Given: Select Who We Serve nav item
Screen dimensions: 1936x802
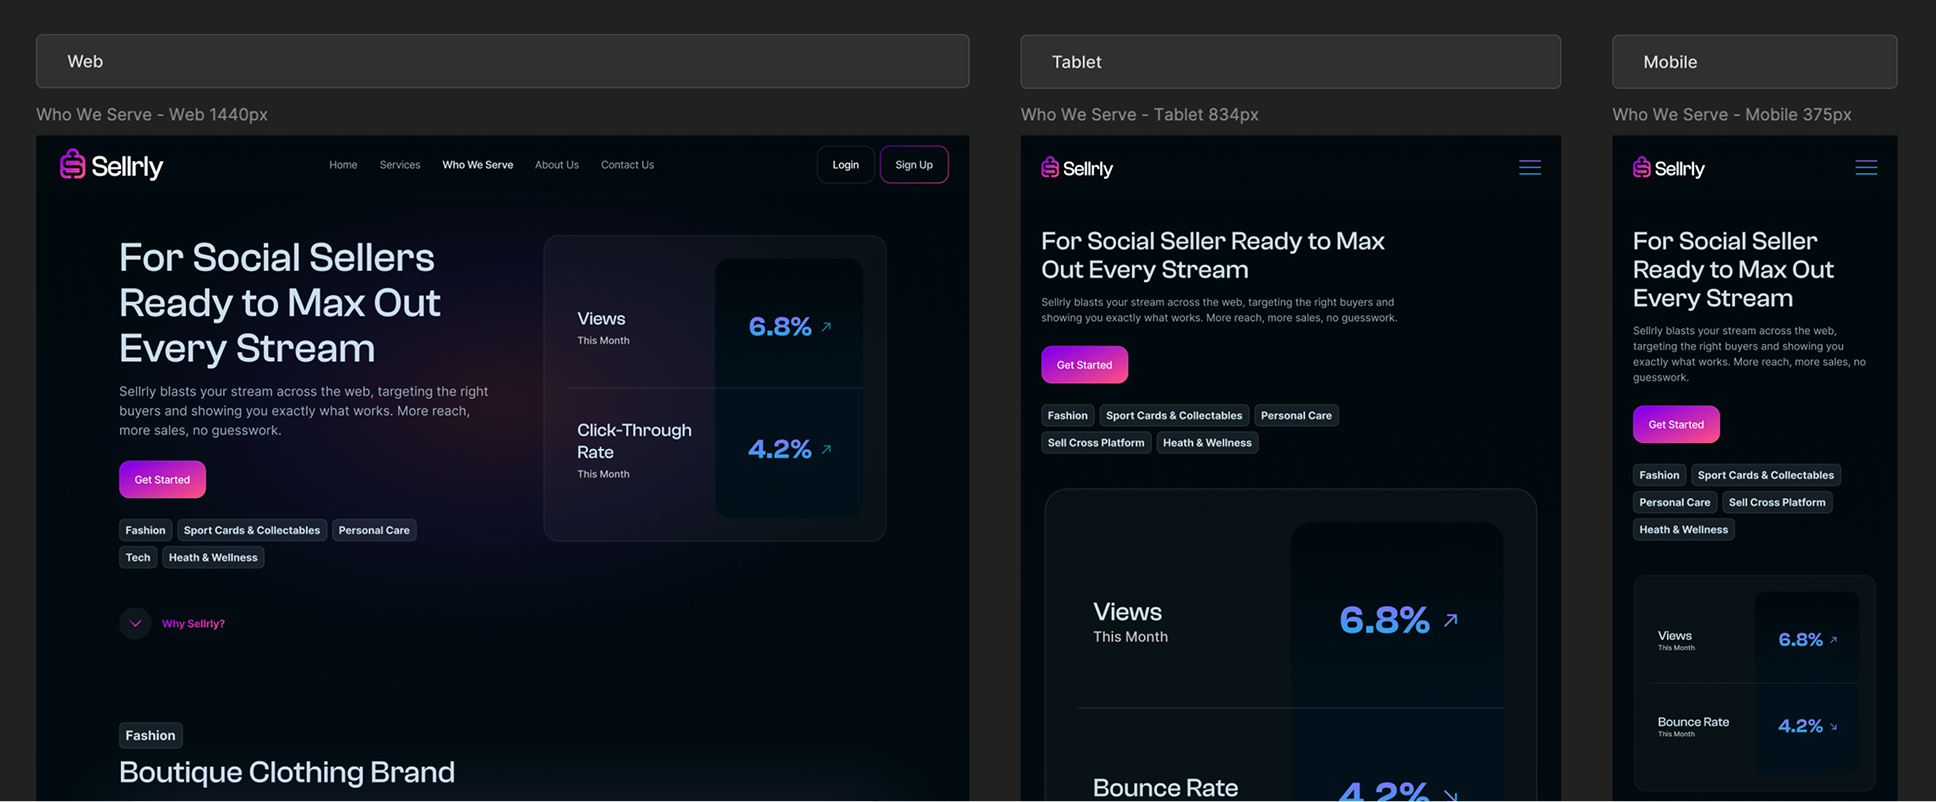Looking at the screenshot, I should pyautogui.click(x=478, y=165).
